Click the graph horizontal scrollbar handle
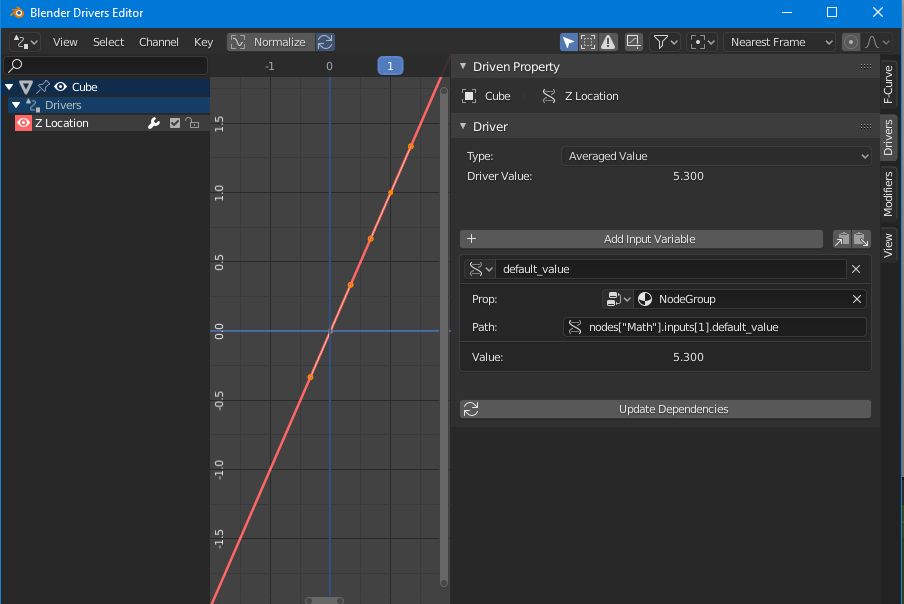 tap(324, 600)
